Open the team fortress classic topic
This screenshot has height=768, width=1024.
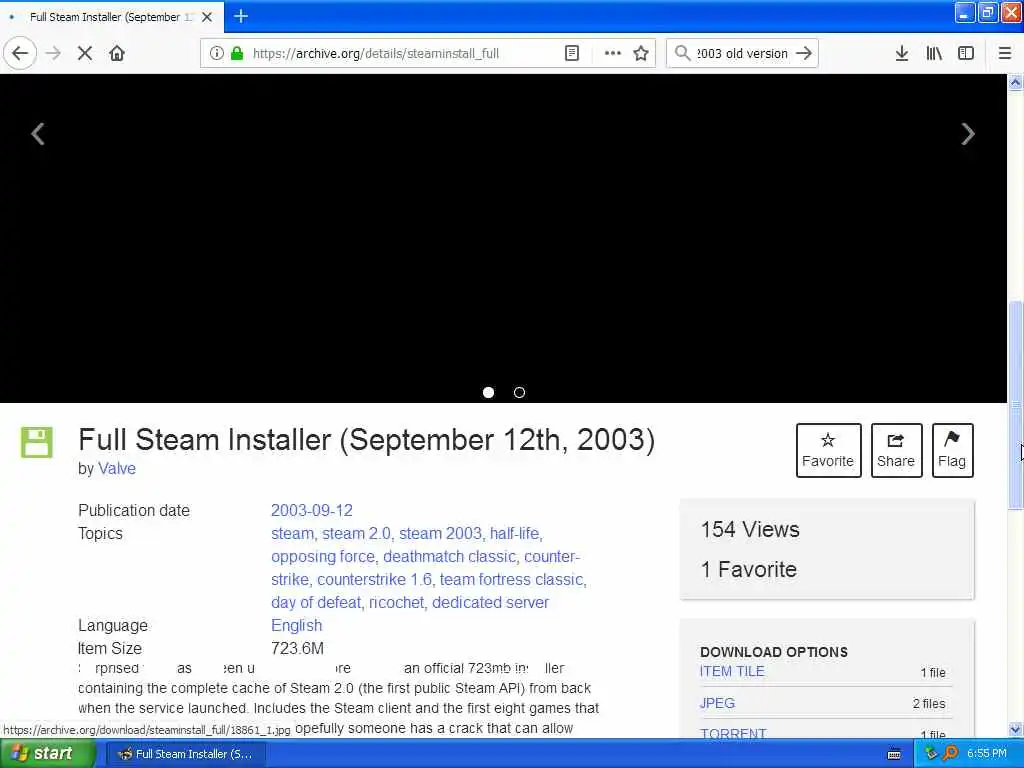pyautogui.click(x=511, y=579)
